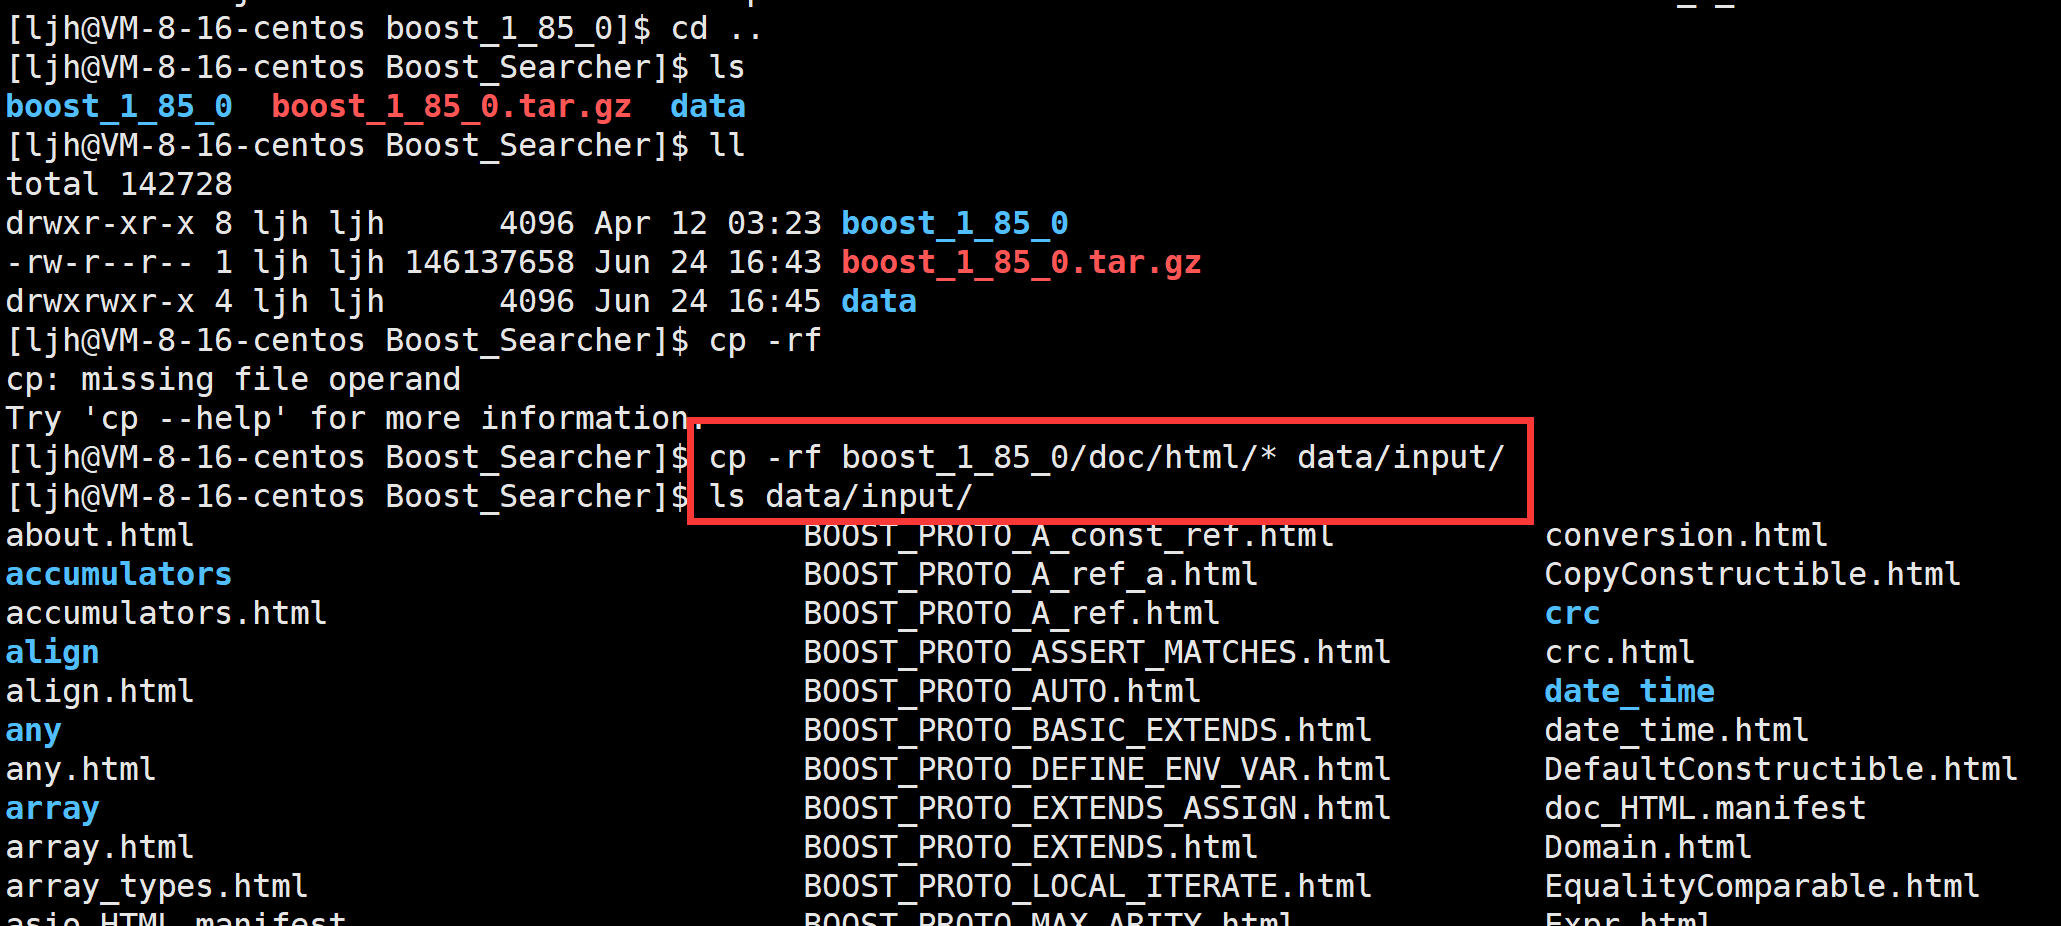2061x926 pixels.
Task: Click 'BOOST_PROTO_ASSERT_MATCHES.html'
Action: pyautogui.click(x=1097, y=652)
